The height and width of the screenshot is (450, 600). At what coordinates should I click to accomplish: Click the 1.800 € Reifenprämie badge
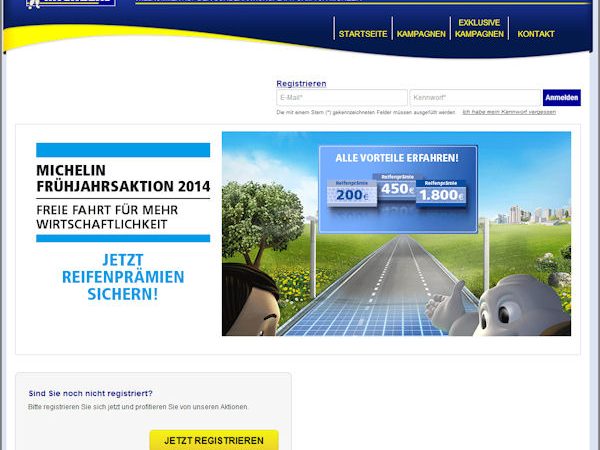click(x=441, y=193)
